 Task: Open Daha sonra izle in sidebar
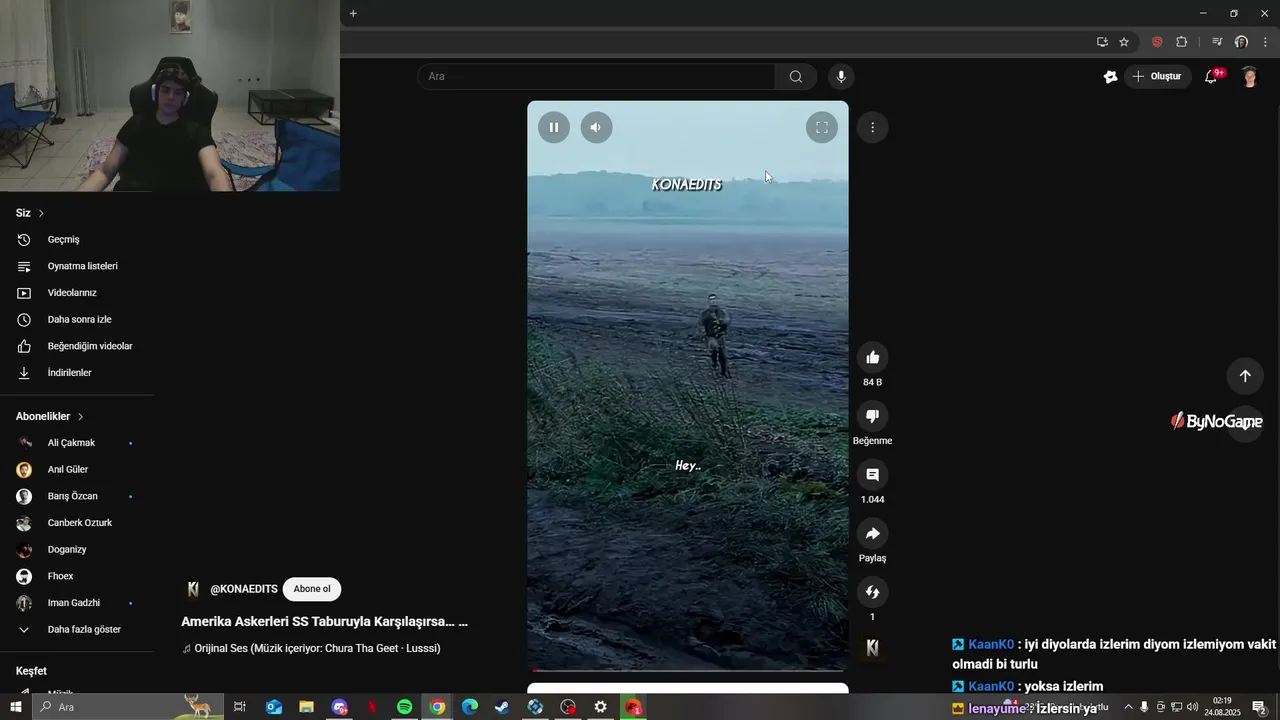coord(78,320)
